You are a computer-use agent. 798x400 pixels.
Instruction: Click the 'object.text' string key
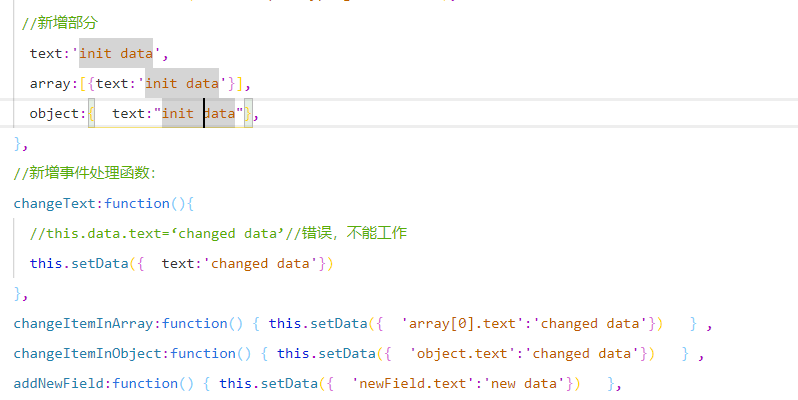click(462, 354)
